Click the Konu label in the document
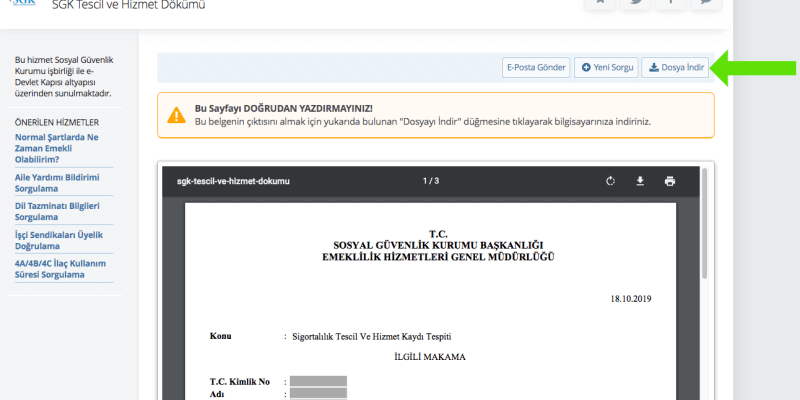The width and height of the screenshot is (800, 400). (x=220, y=336)
